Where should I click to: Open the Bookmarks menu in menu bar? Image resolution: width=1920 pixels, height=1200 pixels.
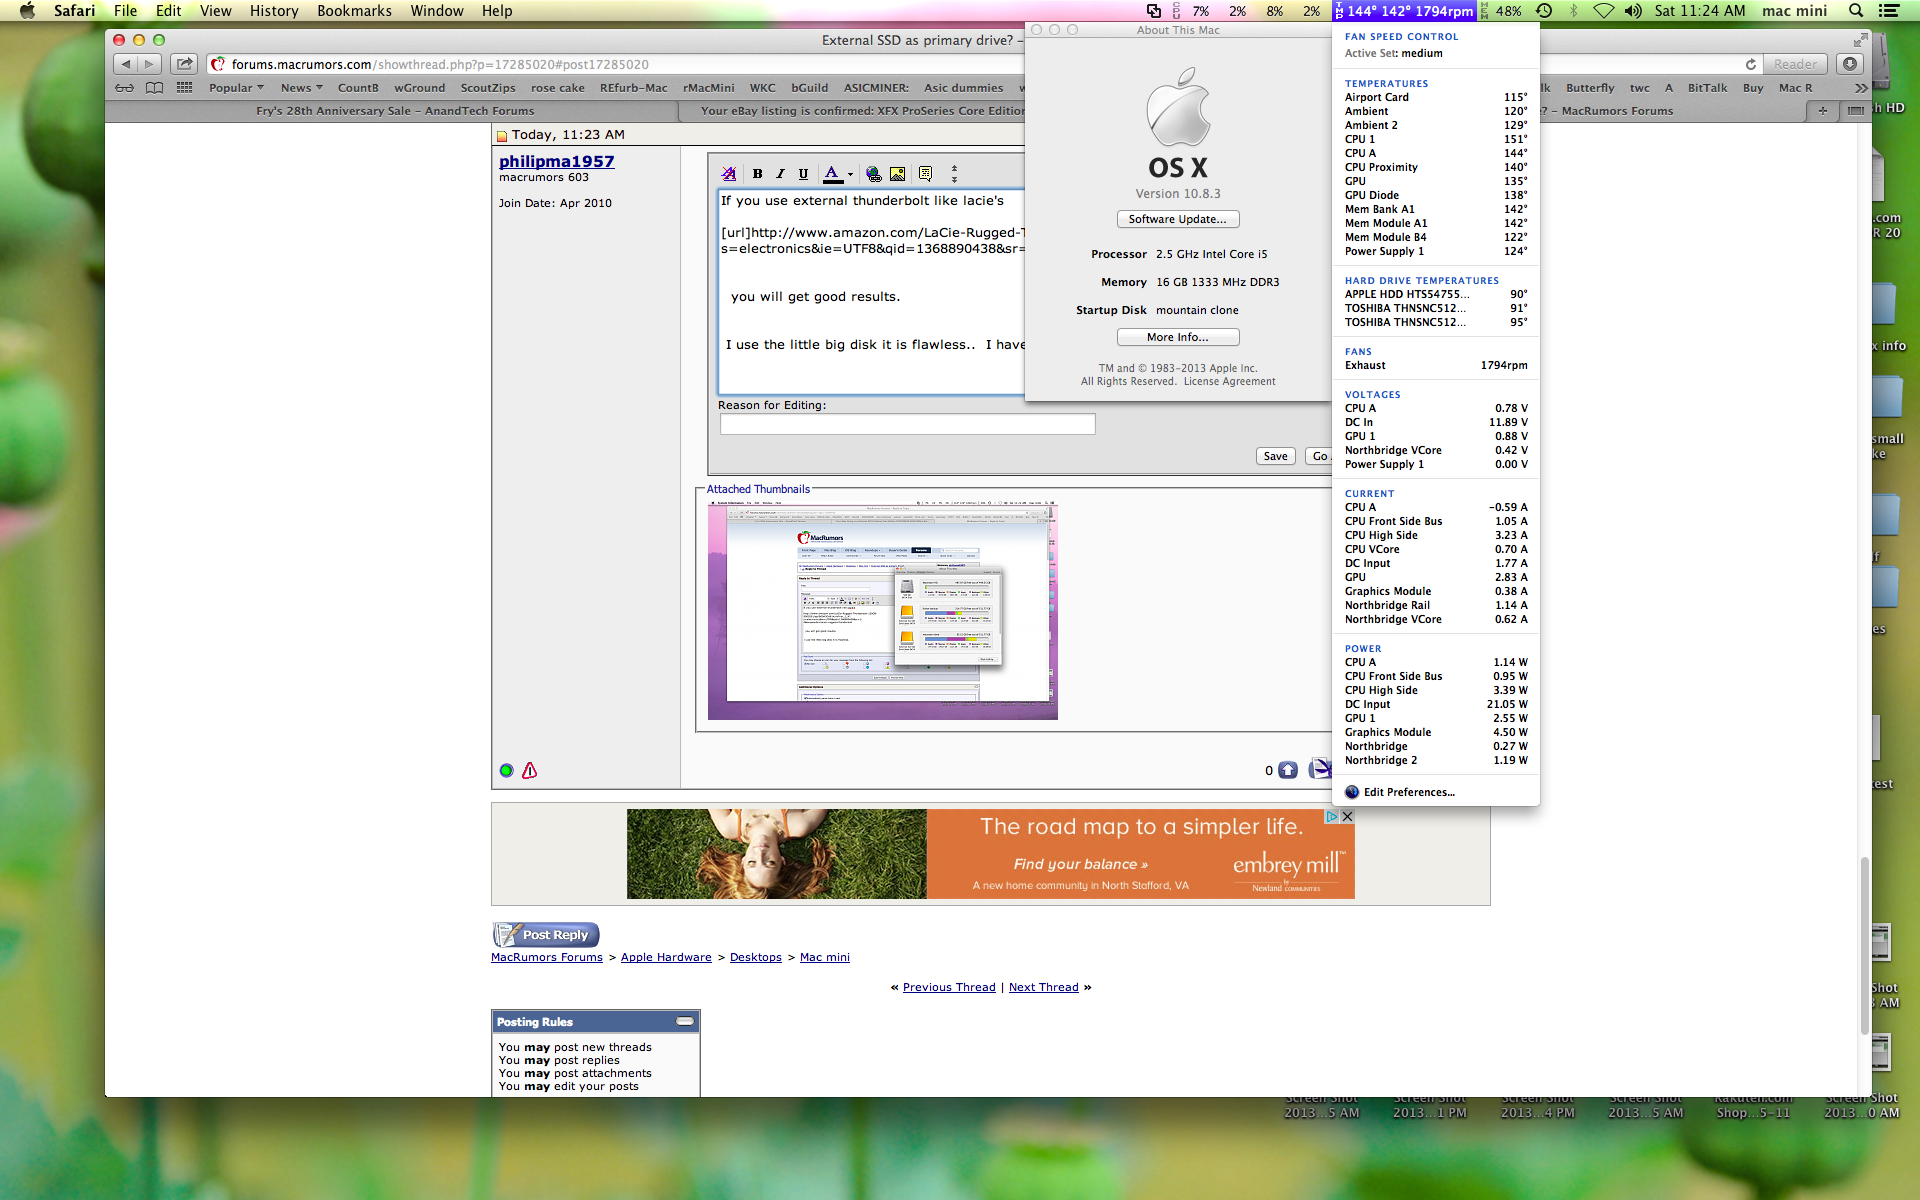coord(354,11)
